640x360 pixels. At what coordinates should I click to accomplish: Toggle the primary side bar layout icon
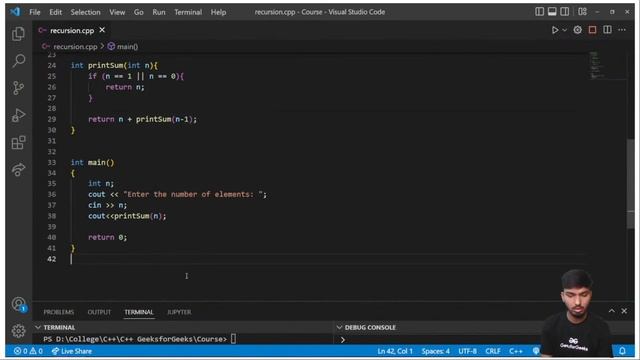(540, 11)
